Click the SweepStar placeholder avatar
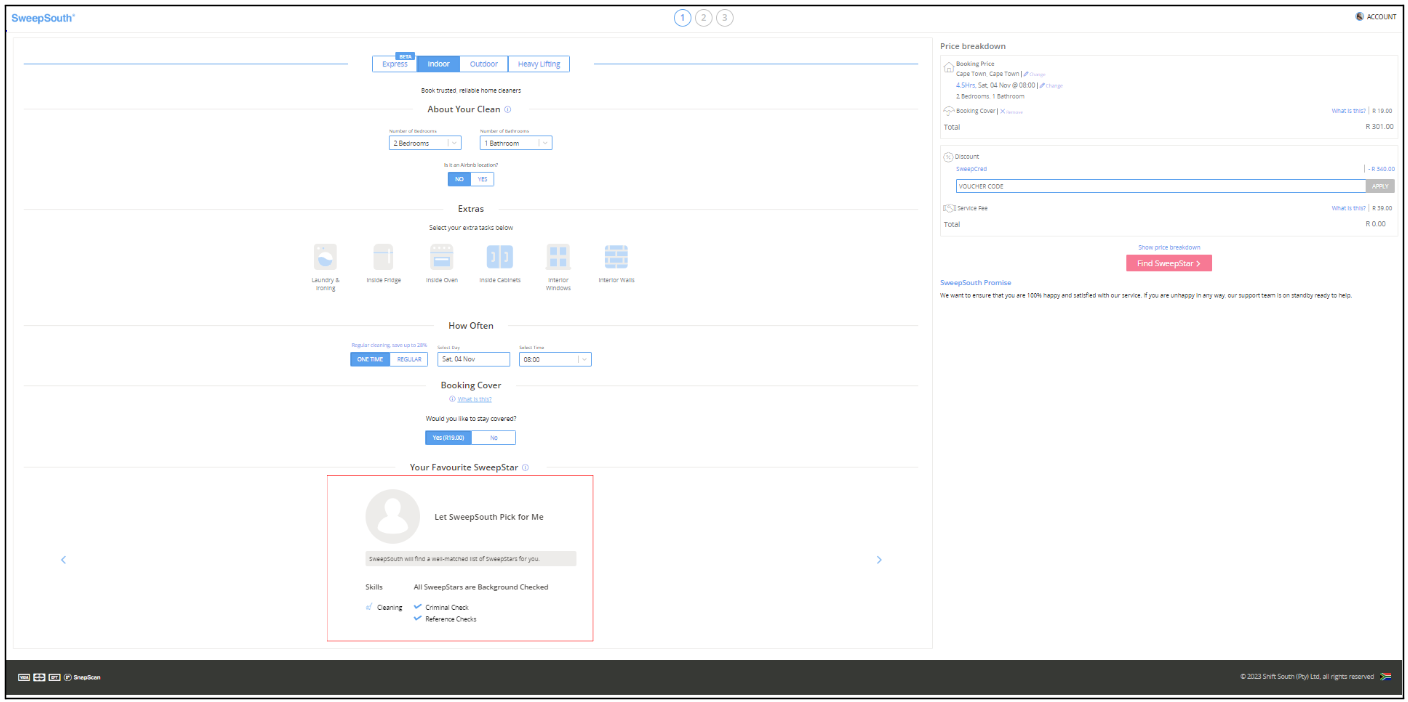Viewport: 1408px width, 702px height. click(x=392, y=516)
